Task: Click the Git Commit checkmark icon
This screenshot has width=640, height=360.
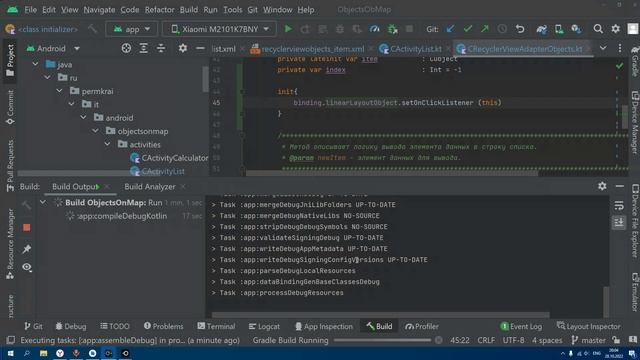Action: (468, 29)
